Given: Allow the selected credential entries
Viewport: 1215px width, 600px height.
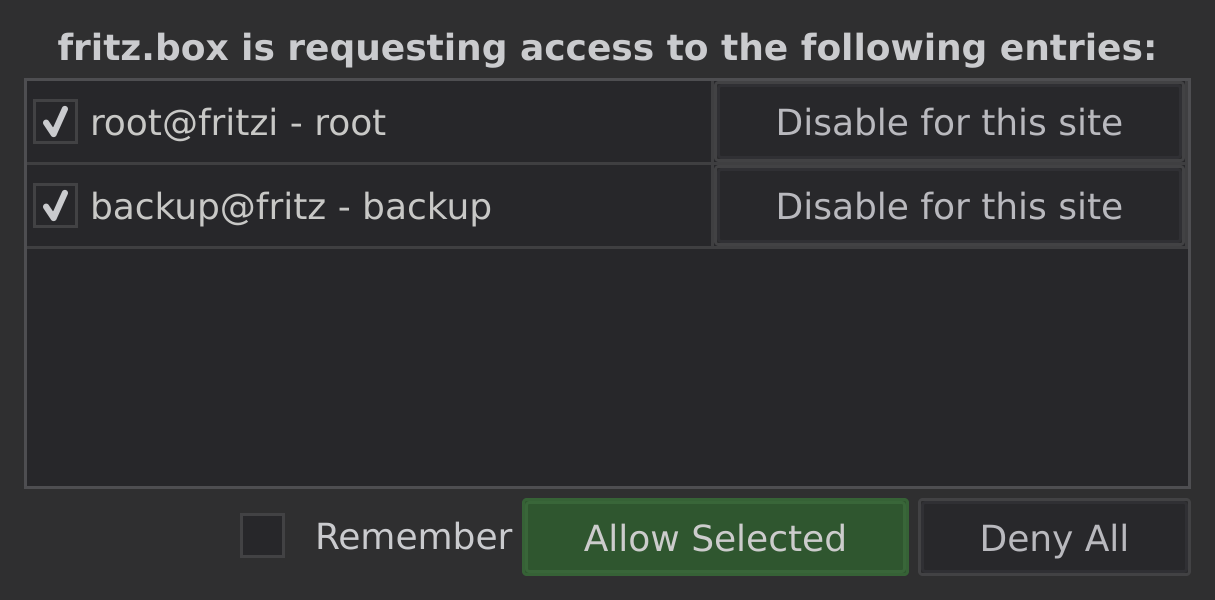Looking at the screenshot, I should click(x=715, y=537).
